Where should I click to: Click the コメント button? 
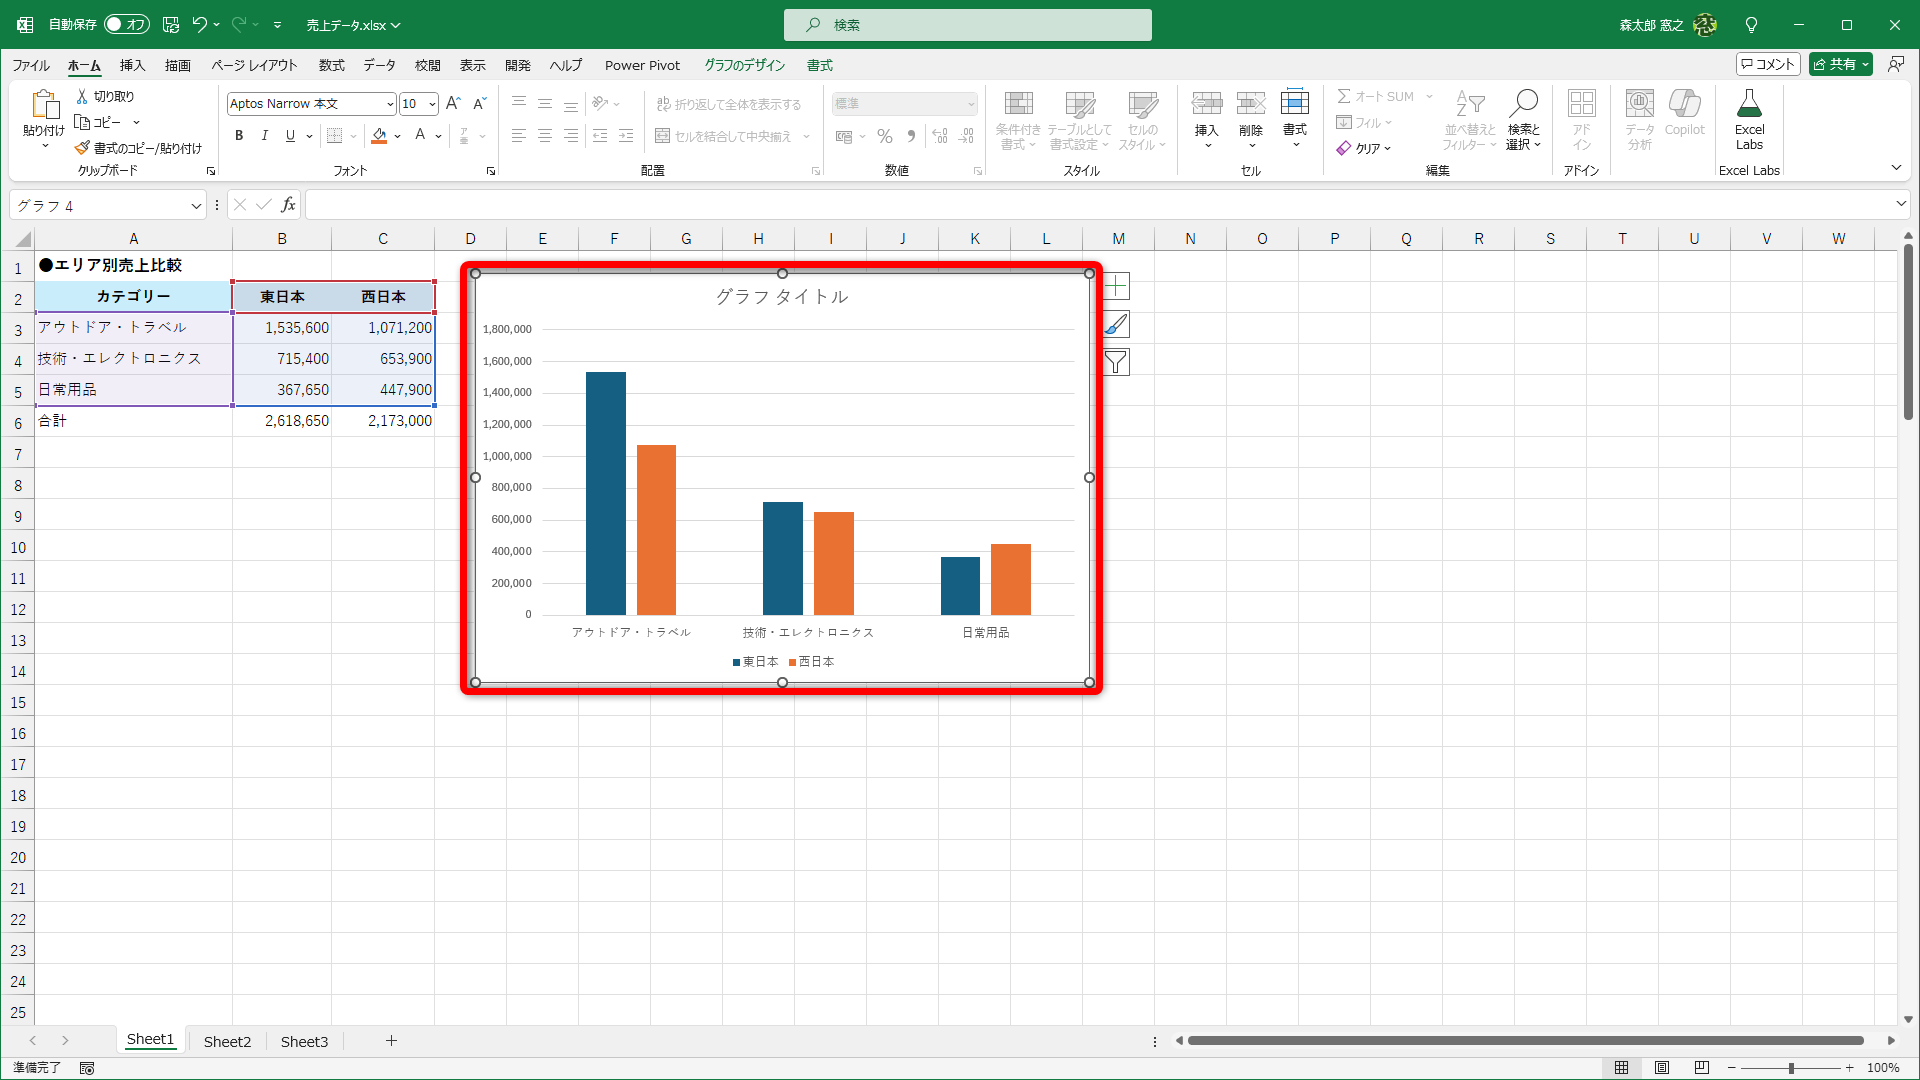(1768, 64)
